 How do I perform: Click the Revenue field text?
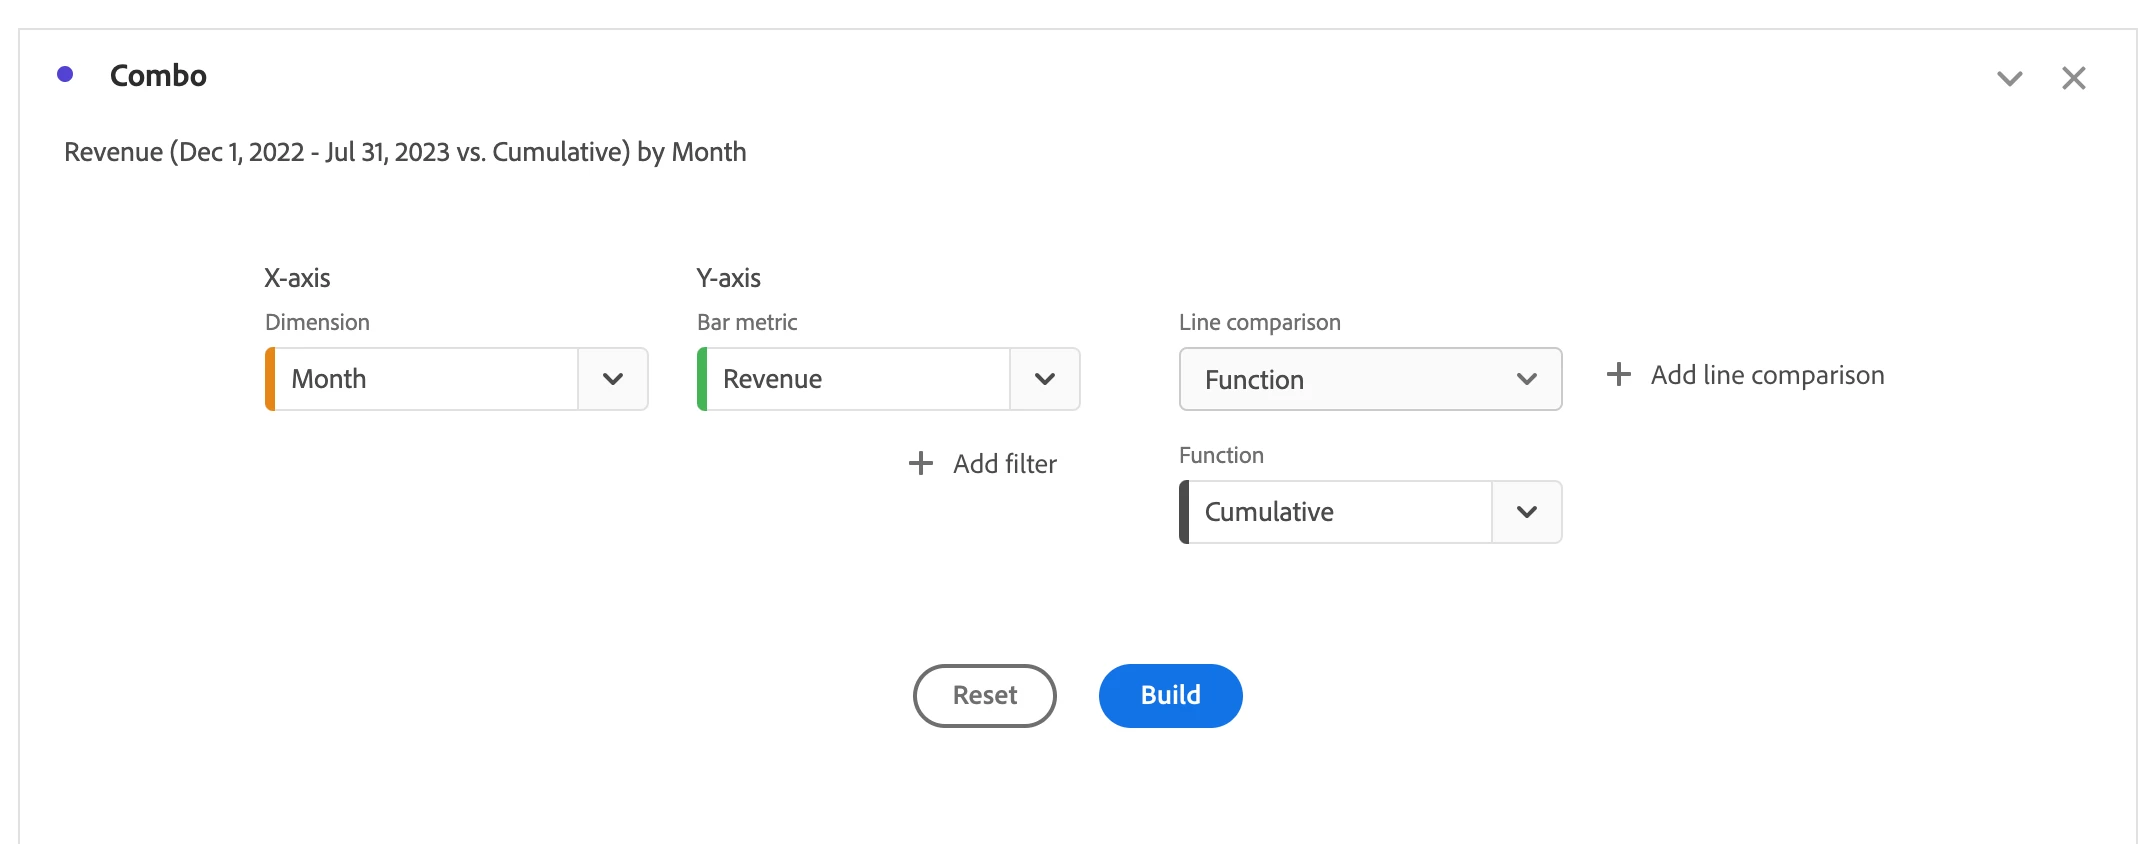pyautogui.click(x=772, y=379)
